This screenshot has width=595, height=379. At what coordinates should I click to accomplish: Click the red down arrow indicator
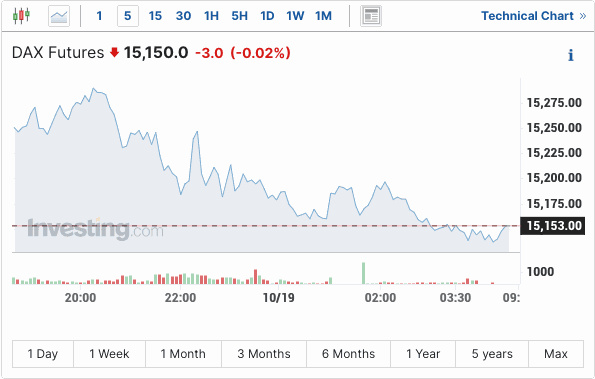(x=115, y=52)
